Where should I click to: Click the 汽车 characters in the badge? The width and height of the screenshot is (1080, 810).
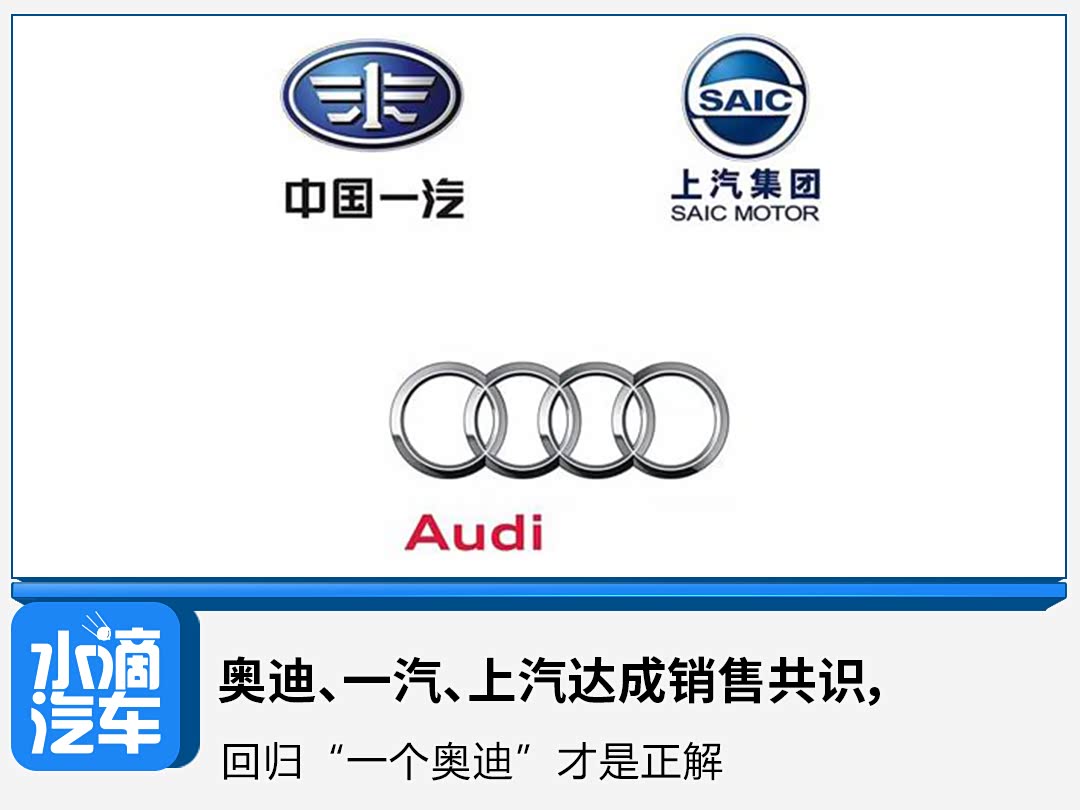tap(96, 723)
